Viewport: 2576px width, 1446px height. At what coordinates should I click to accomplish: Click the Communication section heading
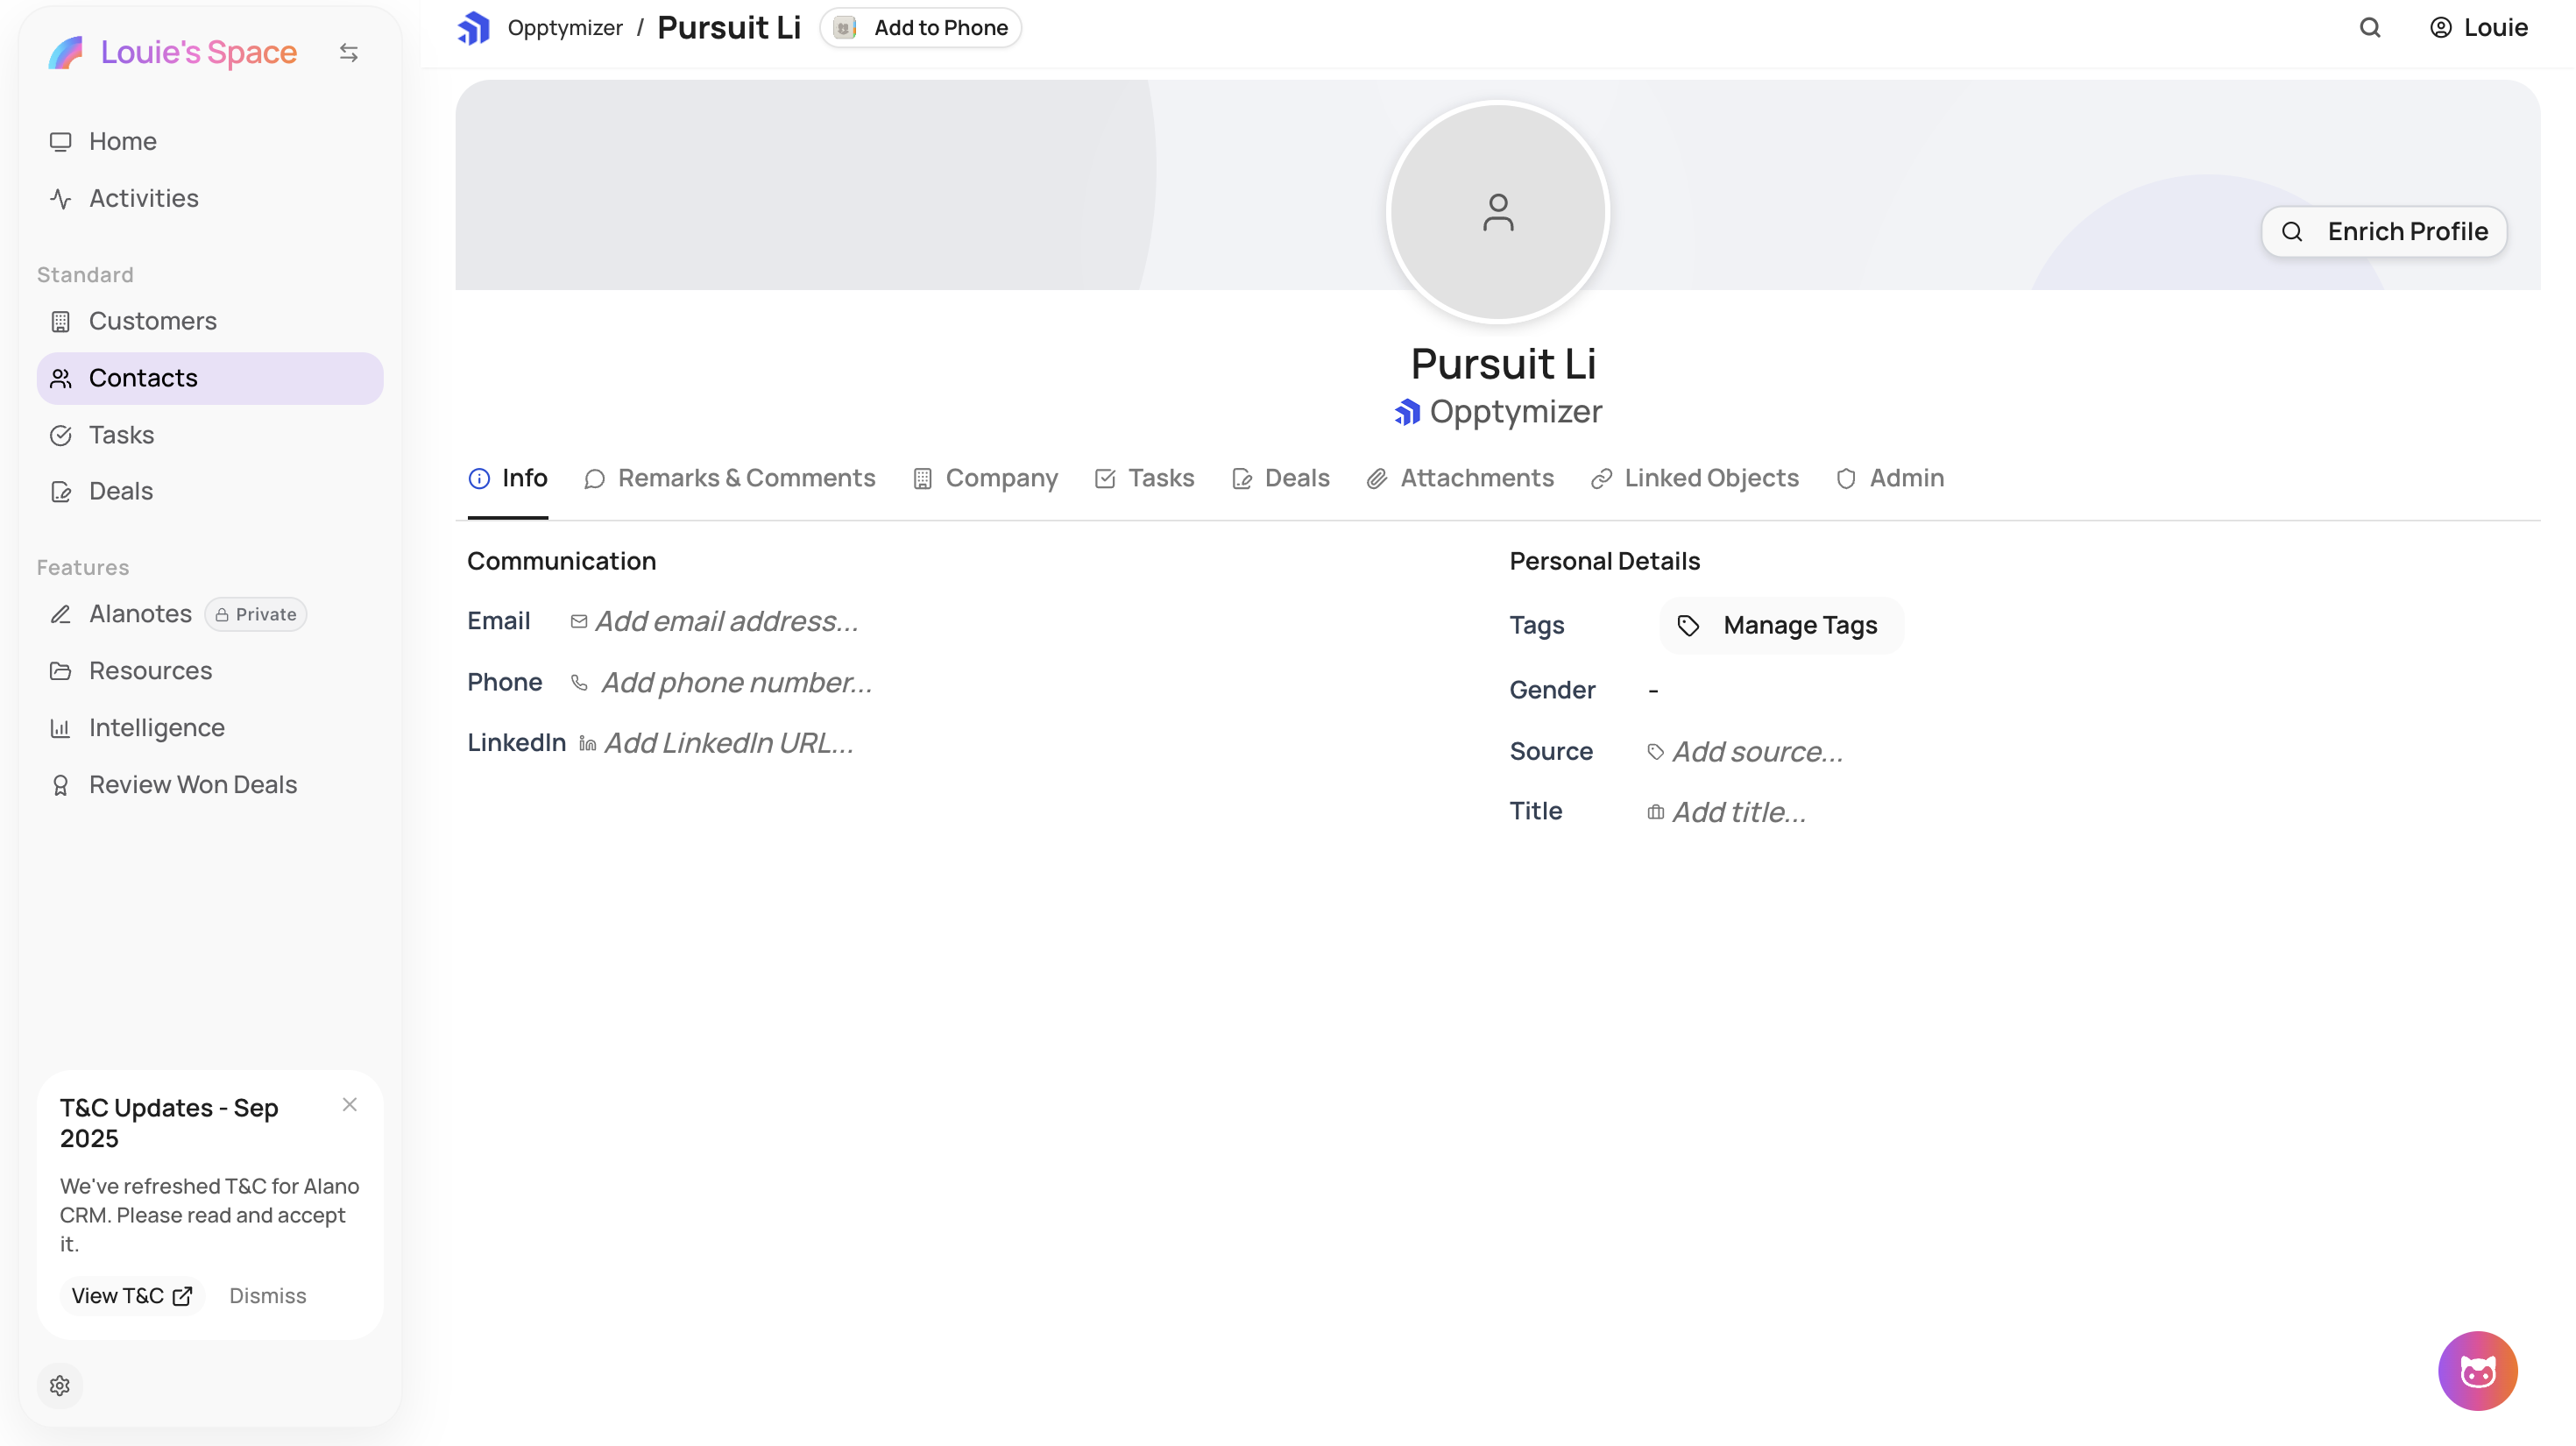561,561
